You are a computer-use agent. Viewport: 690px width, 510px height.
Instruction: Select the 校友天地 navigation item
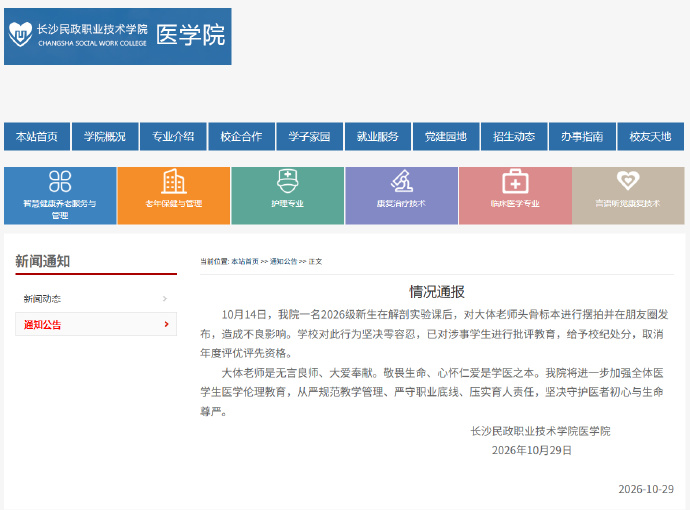(x=651, y=136)
